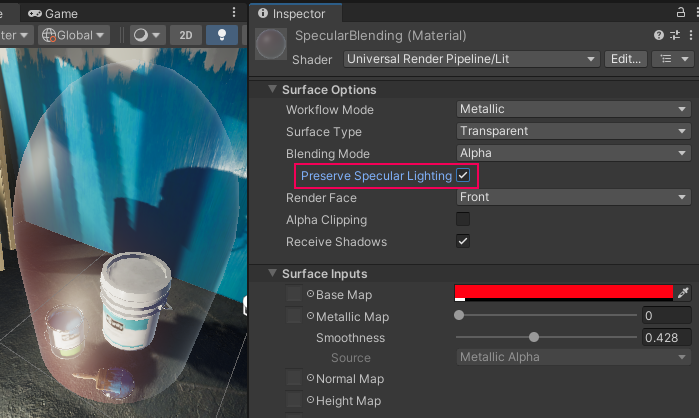Viewport: 699px width, 418px height.
Task: Toggle 2D view mode
Action: pos(185,35)
